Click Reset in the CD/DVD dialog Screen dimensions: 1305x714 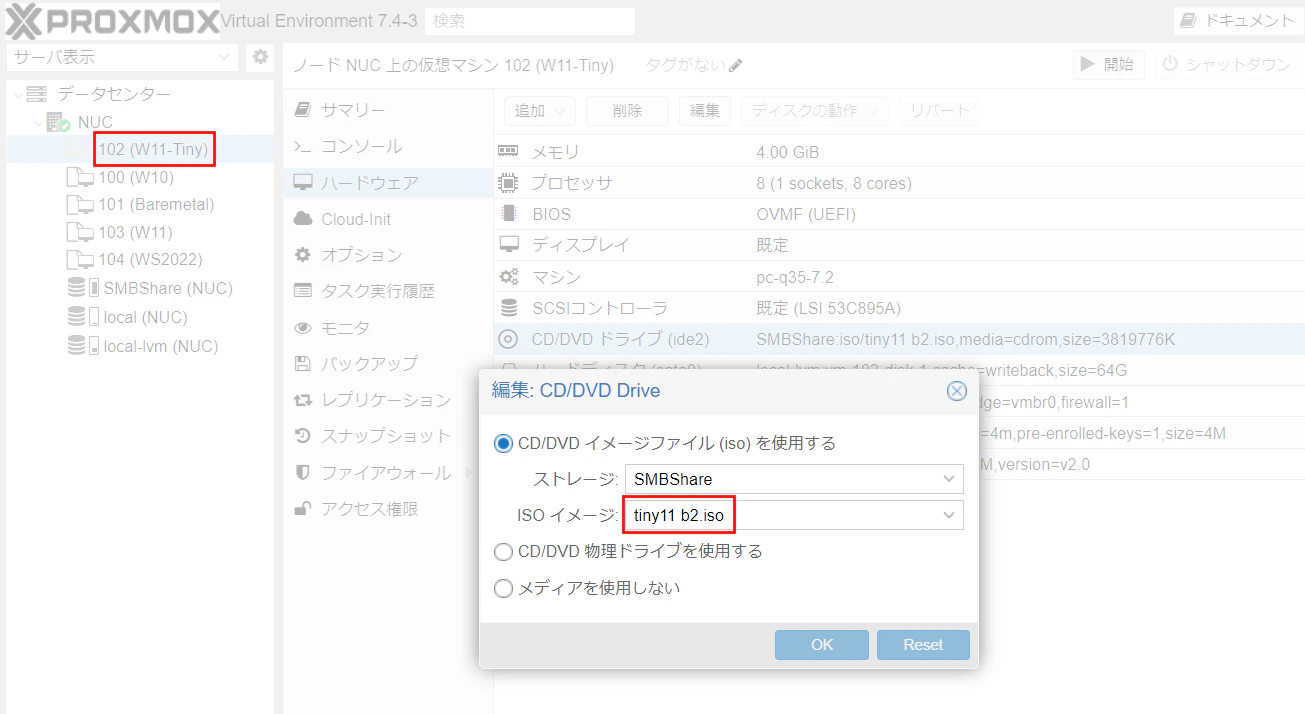tap(923, 644)
